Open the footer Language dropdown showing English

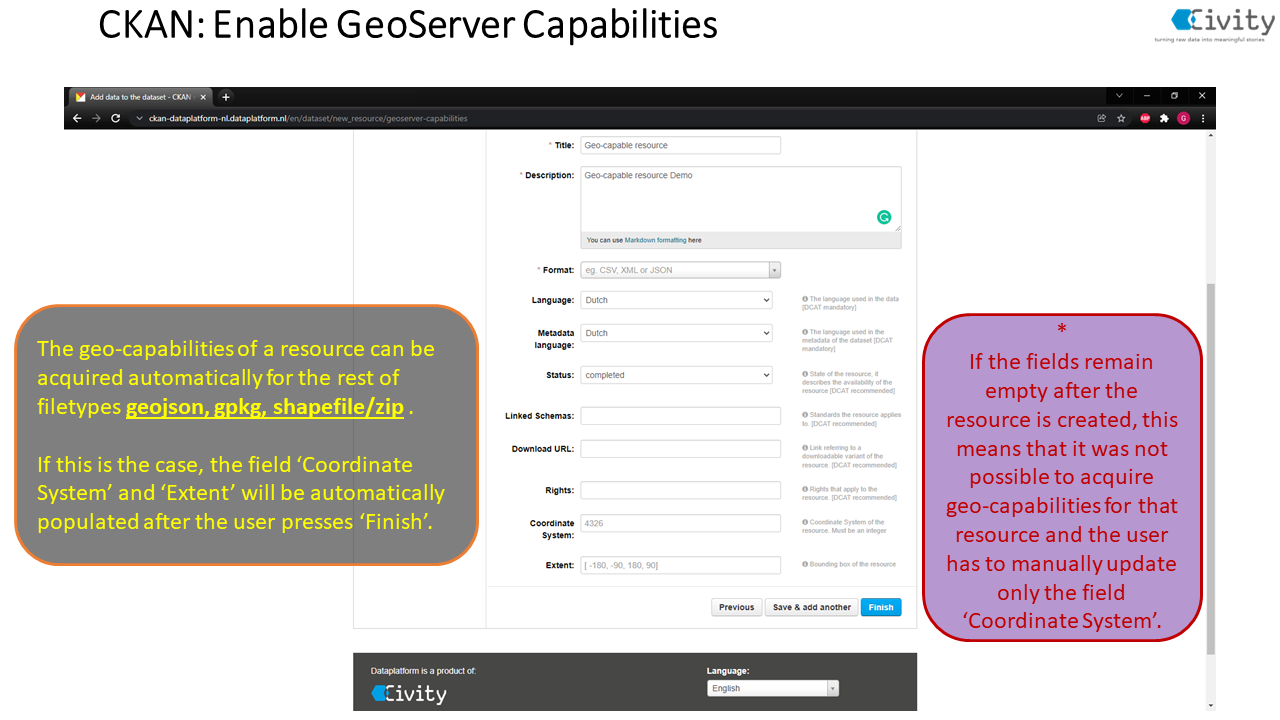click(x=773, y=688)
